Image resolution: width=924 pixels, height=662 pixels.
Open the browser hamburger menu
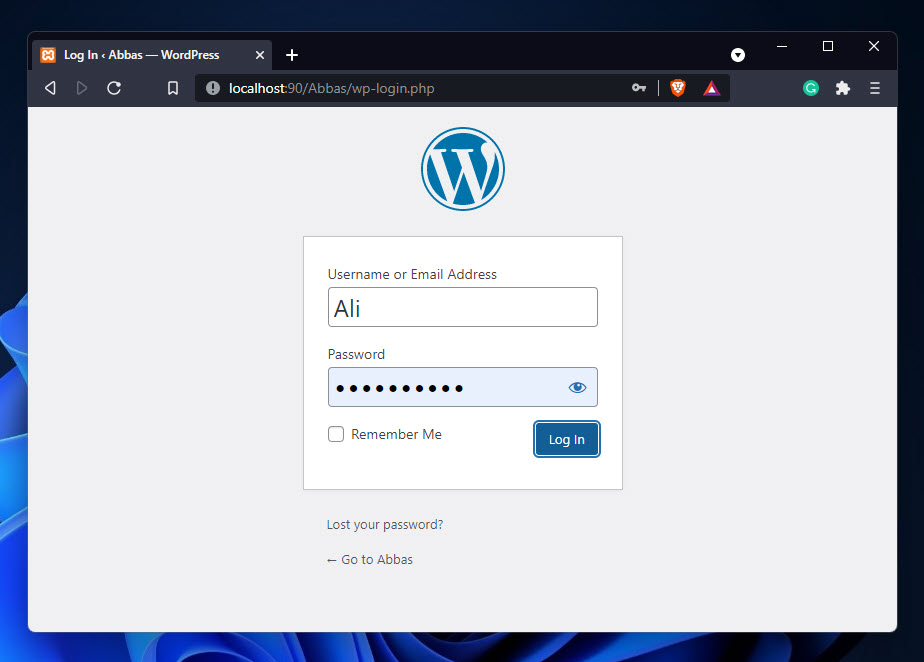tap(874, 88)
